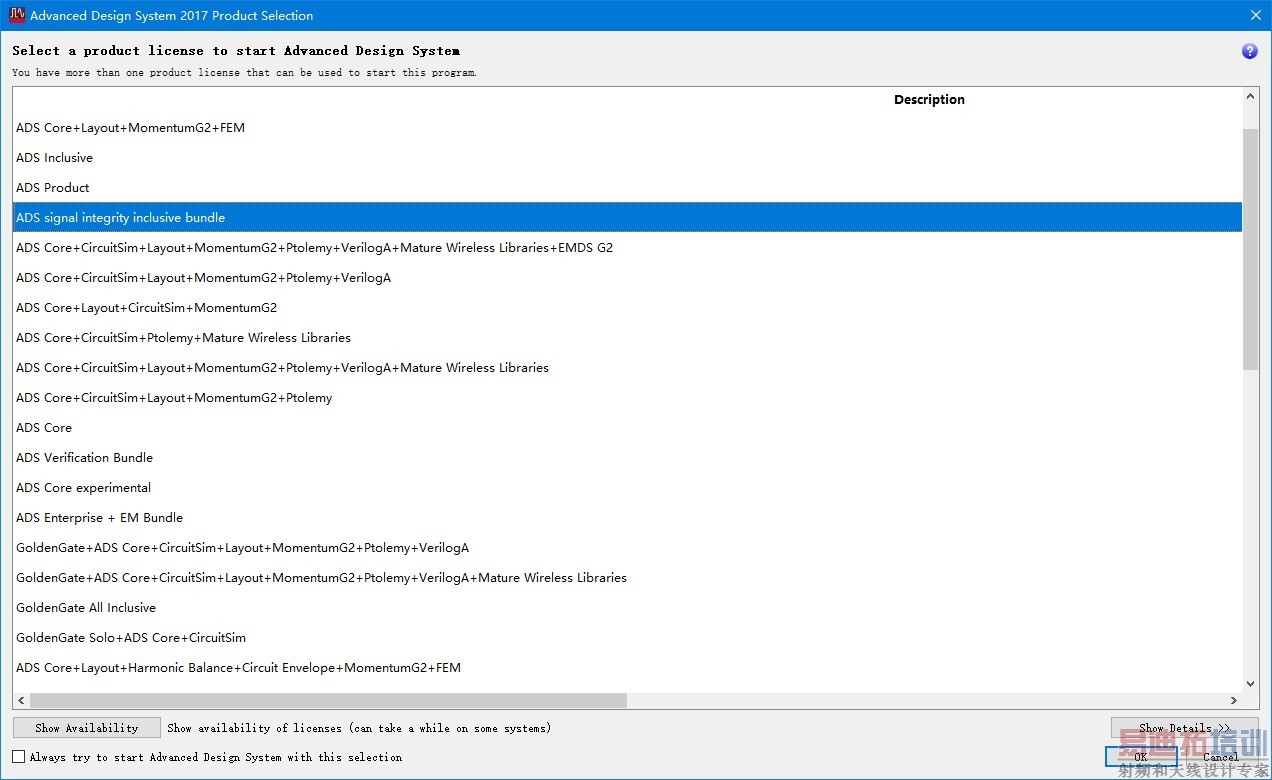Select ADS Verification Bundle license
Viewport: 1272px width, 780px height.
627,457
